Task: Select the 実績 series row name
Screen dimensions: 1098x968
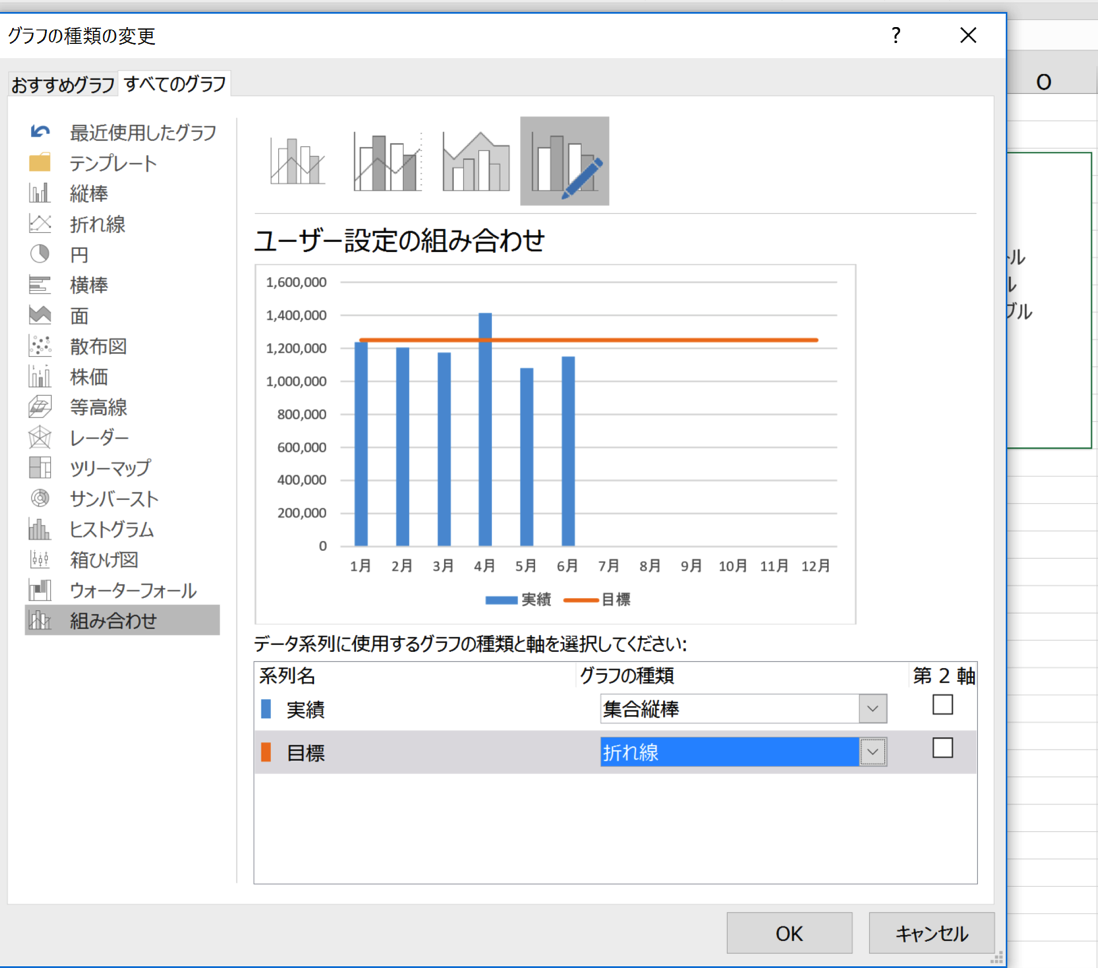Action: click(x=305, y=710)
